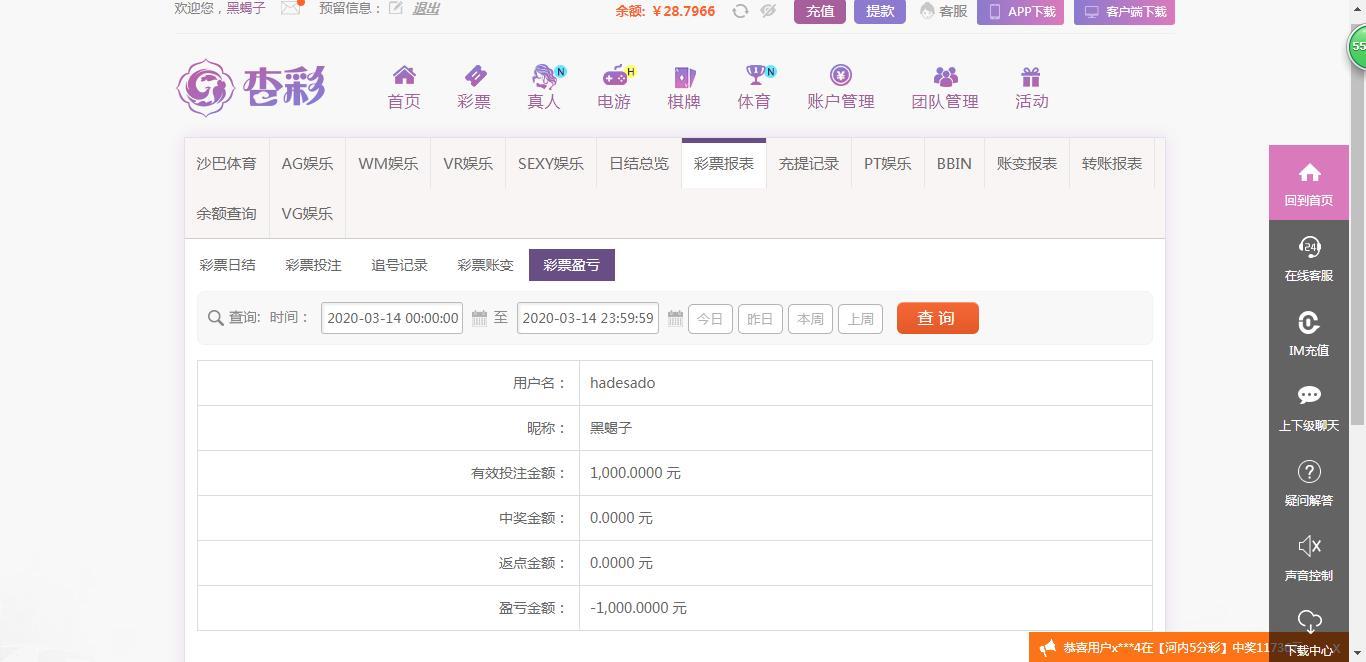Open the start date calendar picker
The height and width of the screenshot is (662, 1366).
point(479,318)
